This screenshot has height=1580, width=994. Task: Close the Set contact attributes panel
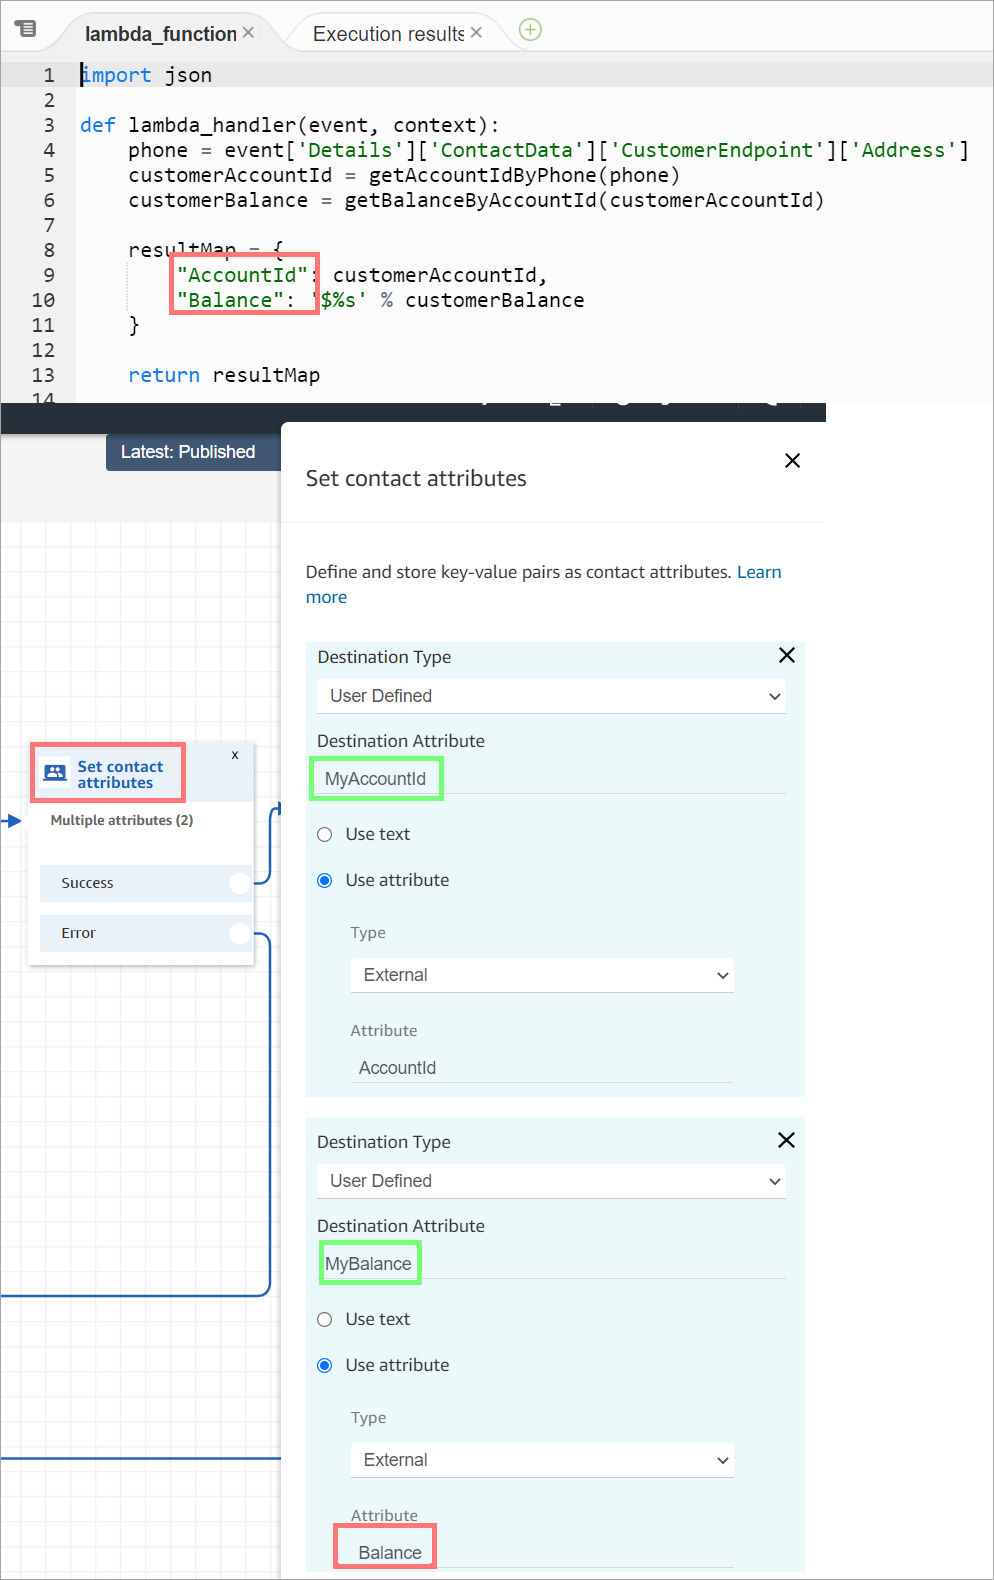(792, 461)
